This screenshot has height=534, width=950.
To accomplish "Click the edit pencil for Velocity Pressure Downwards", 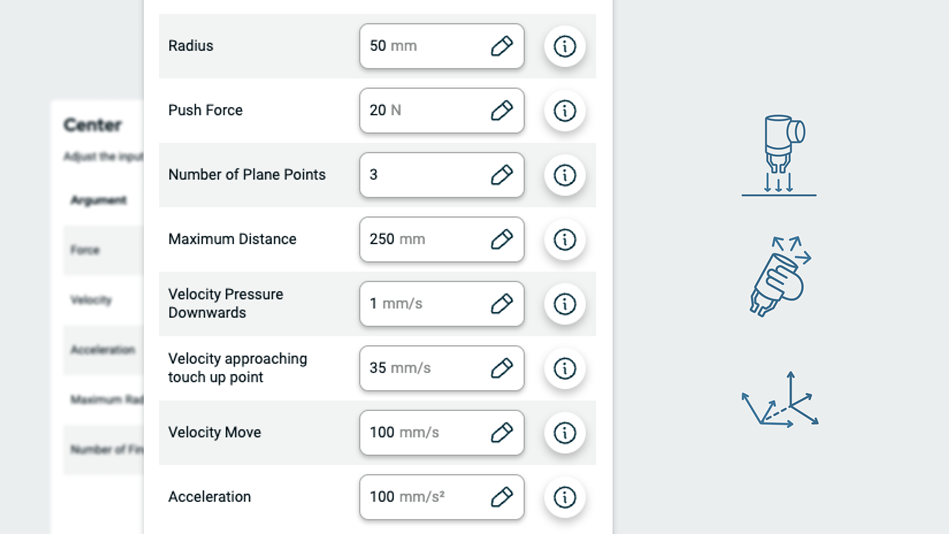I will pos(502,303).
